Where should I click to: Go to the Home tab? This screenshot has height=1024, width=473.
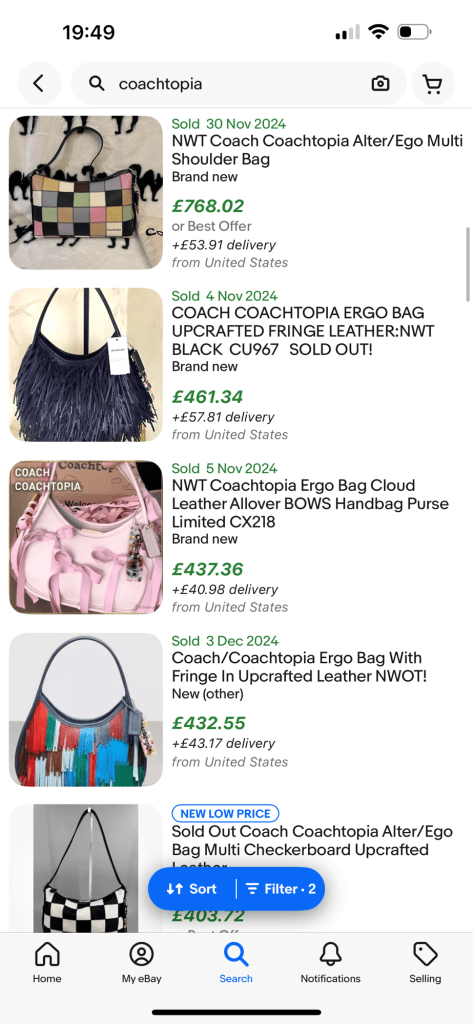click(x=47, y=963)
